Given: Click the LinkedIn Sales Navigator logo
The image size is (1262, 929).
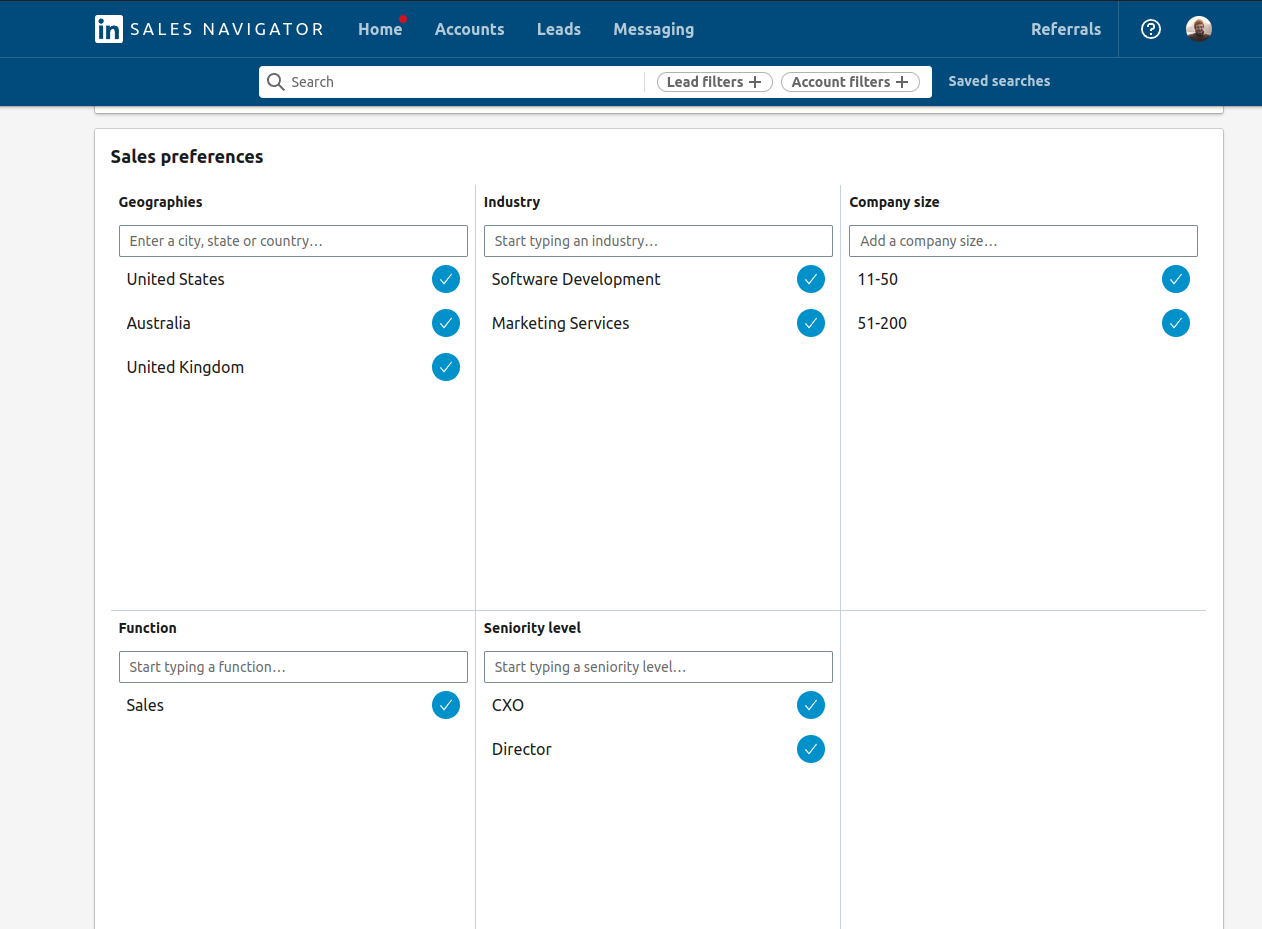Looking at the screenshot, I should [209, 29].
